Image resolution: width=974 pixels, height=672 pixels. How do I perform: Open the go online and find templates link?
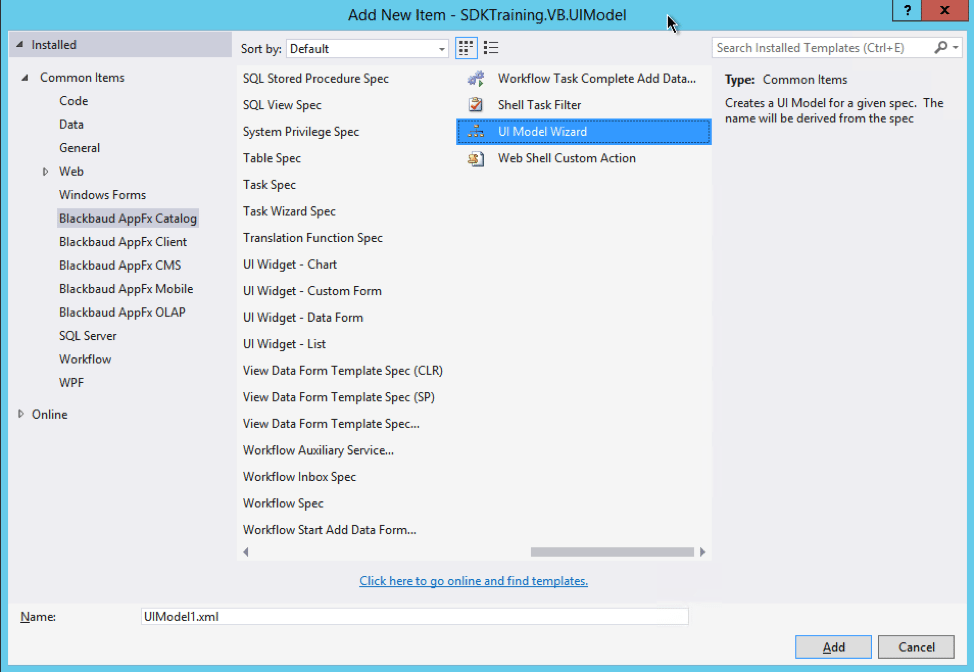pos(473,580)
